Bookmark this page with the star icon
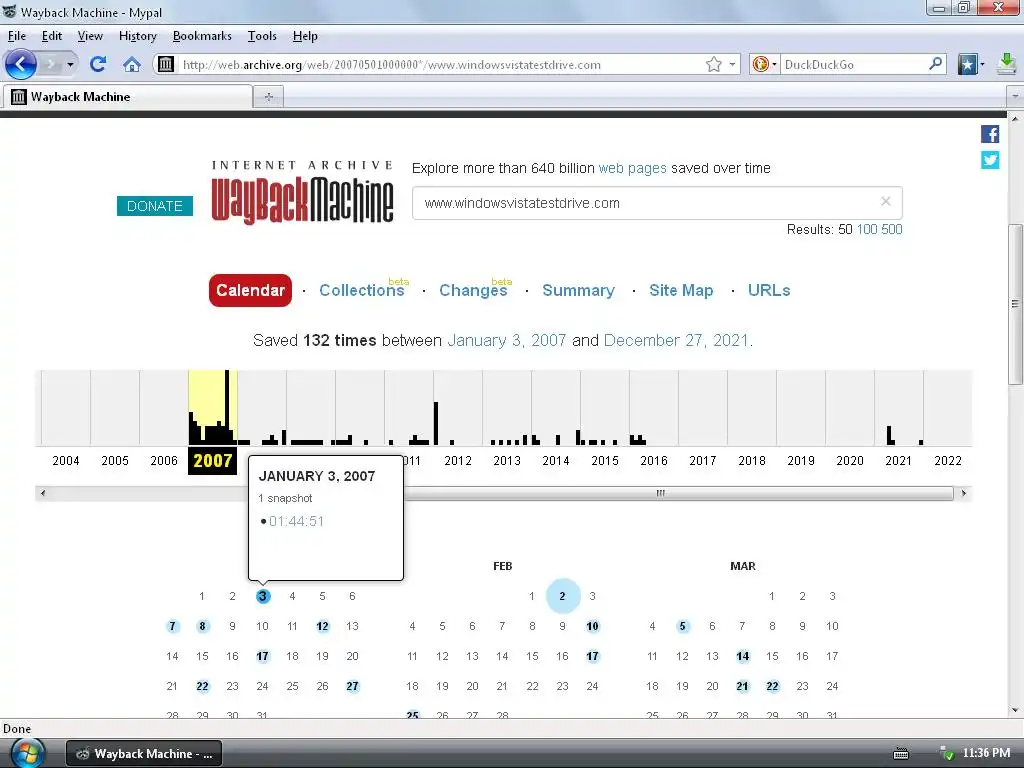 tap(714, 64)
